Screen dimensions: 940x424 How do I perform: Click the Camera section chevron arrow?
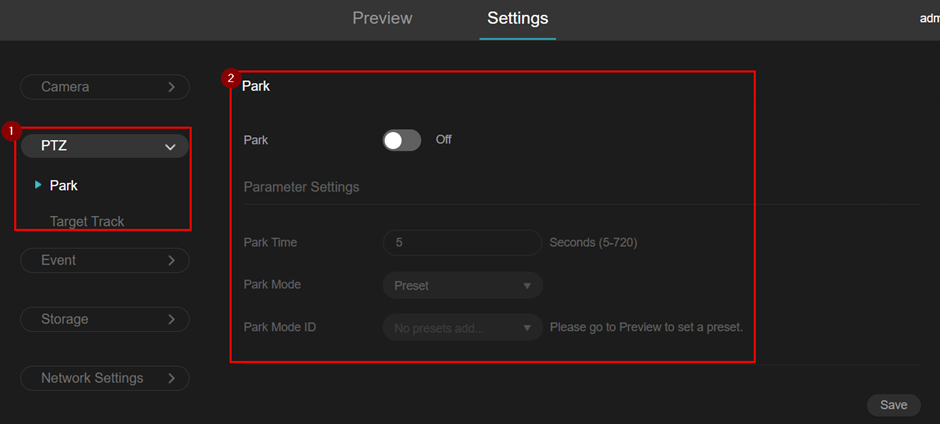tap(171, 87)
